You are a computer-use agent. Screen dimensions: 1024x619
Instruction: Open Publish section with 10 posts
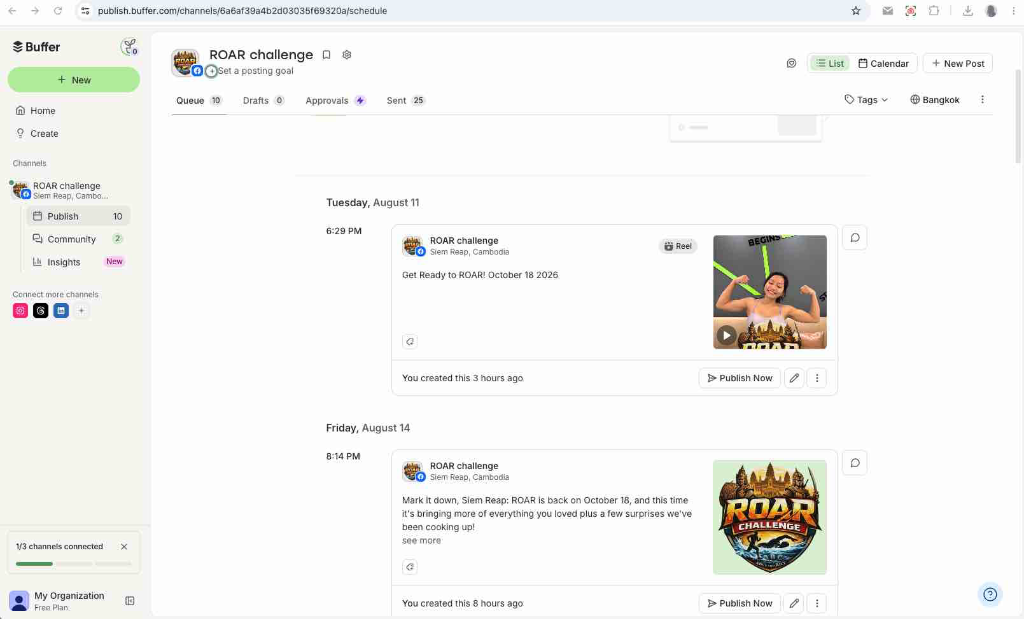pos(78,216)
